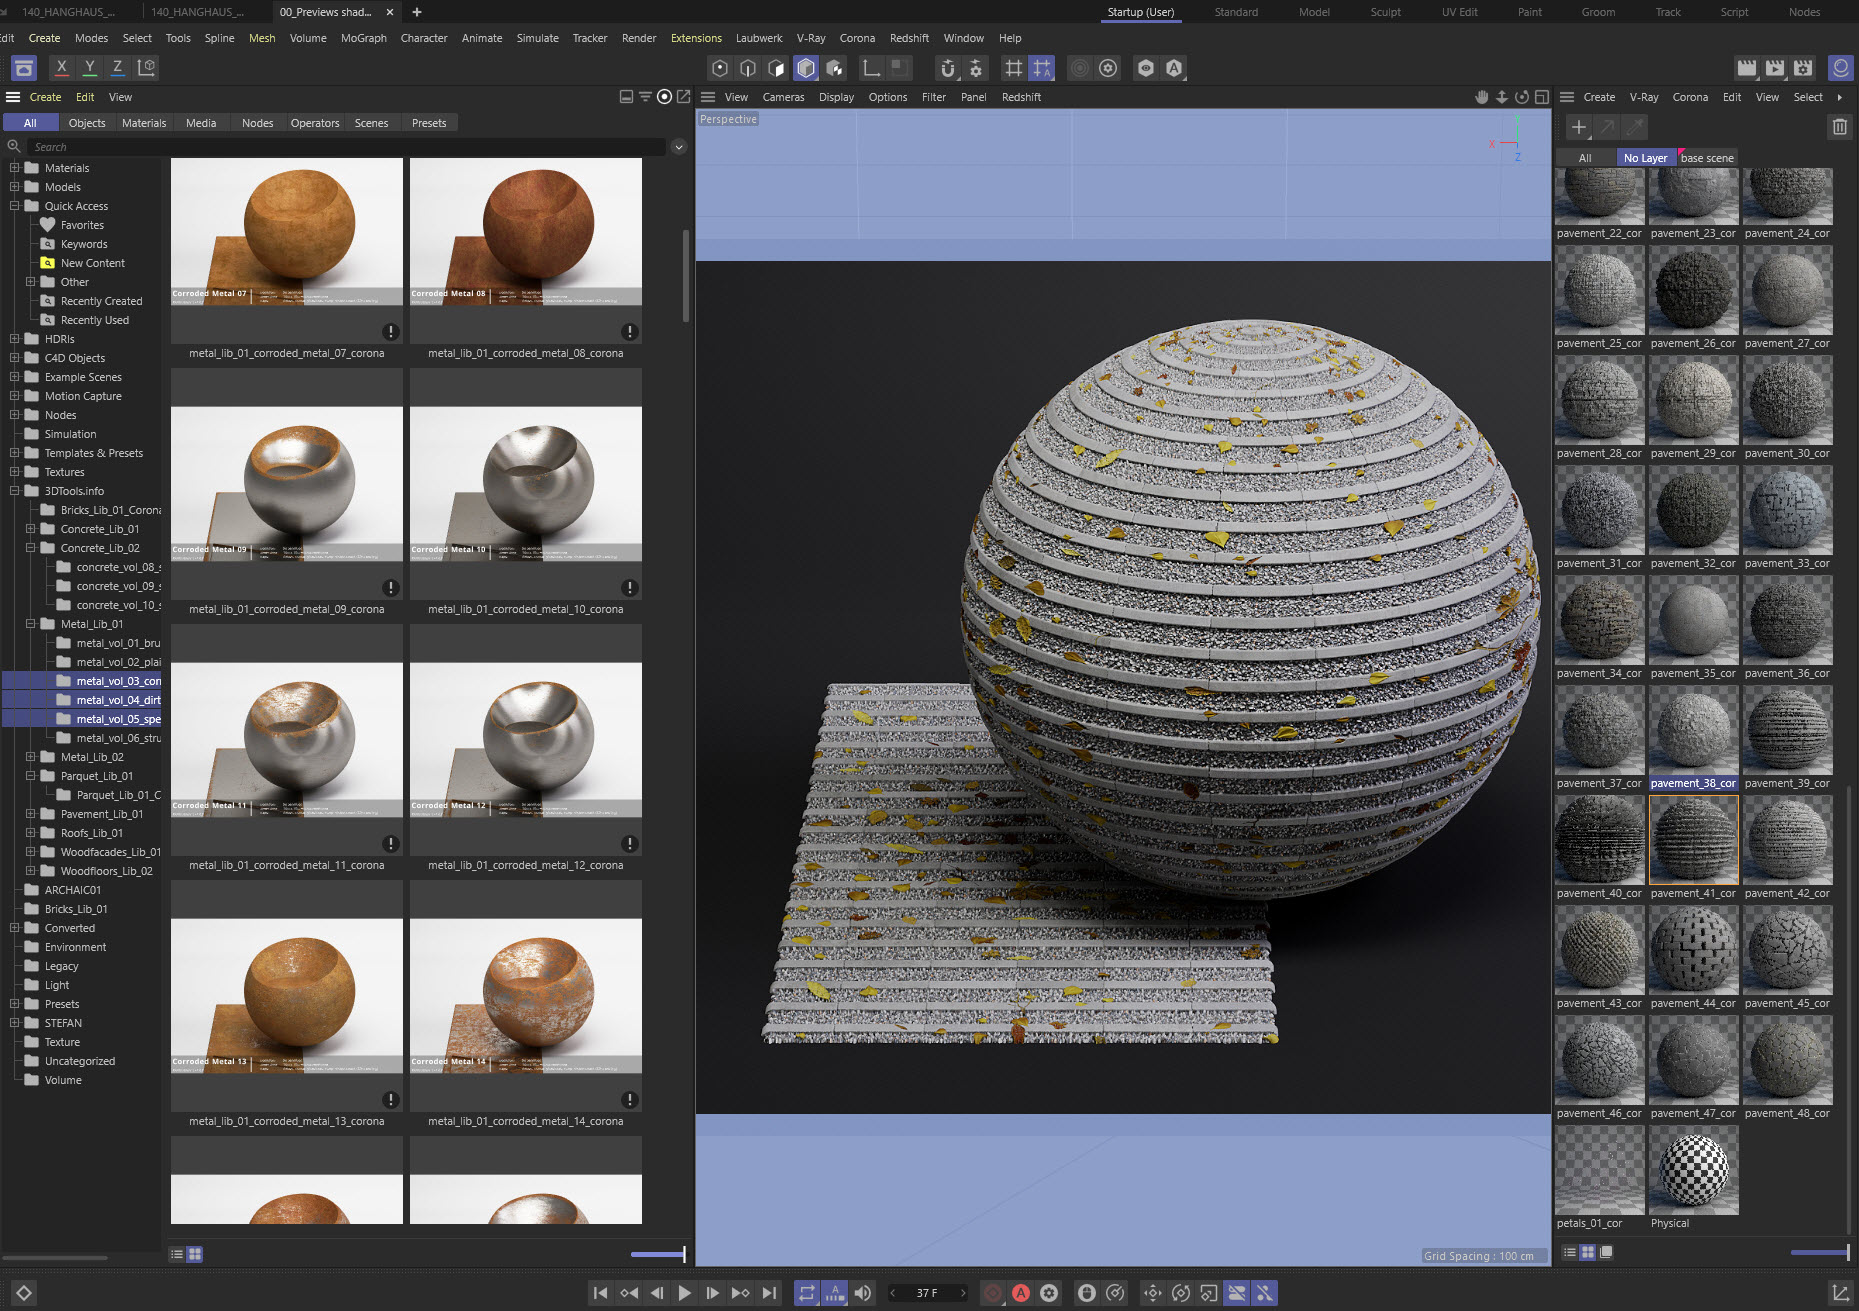Toggle list view in asset browser bottom

(x=177, y=1254)
